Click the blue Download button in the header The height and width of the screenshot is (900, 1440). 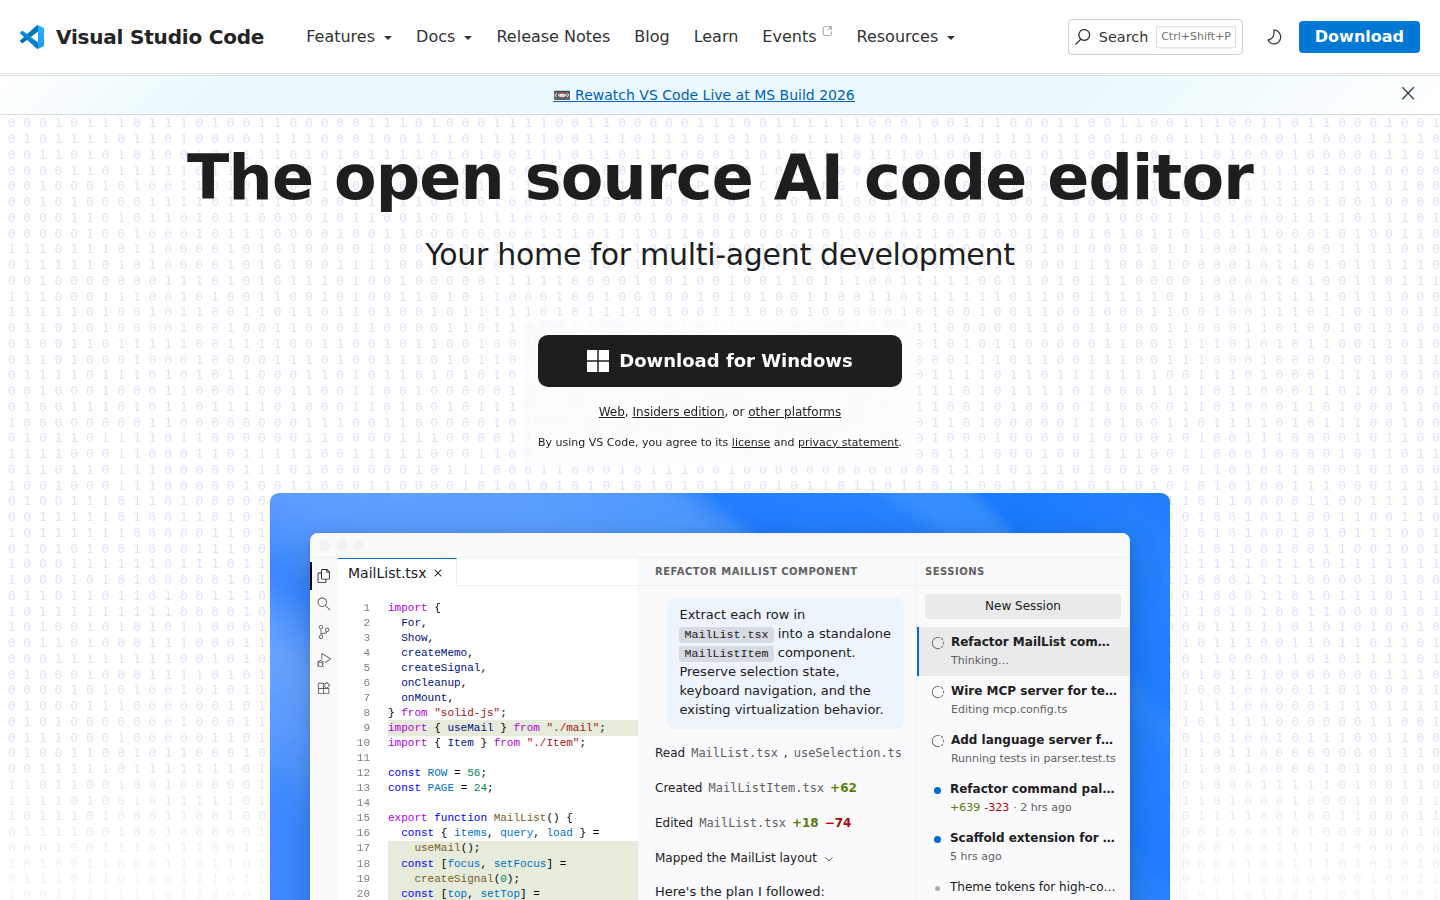[x=1359, y=37]
